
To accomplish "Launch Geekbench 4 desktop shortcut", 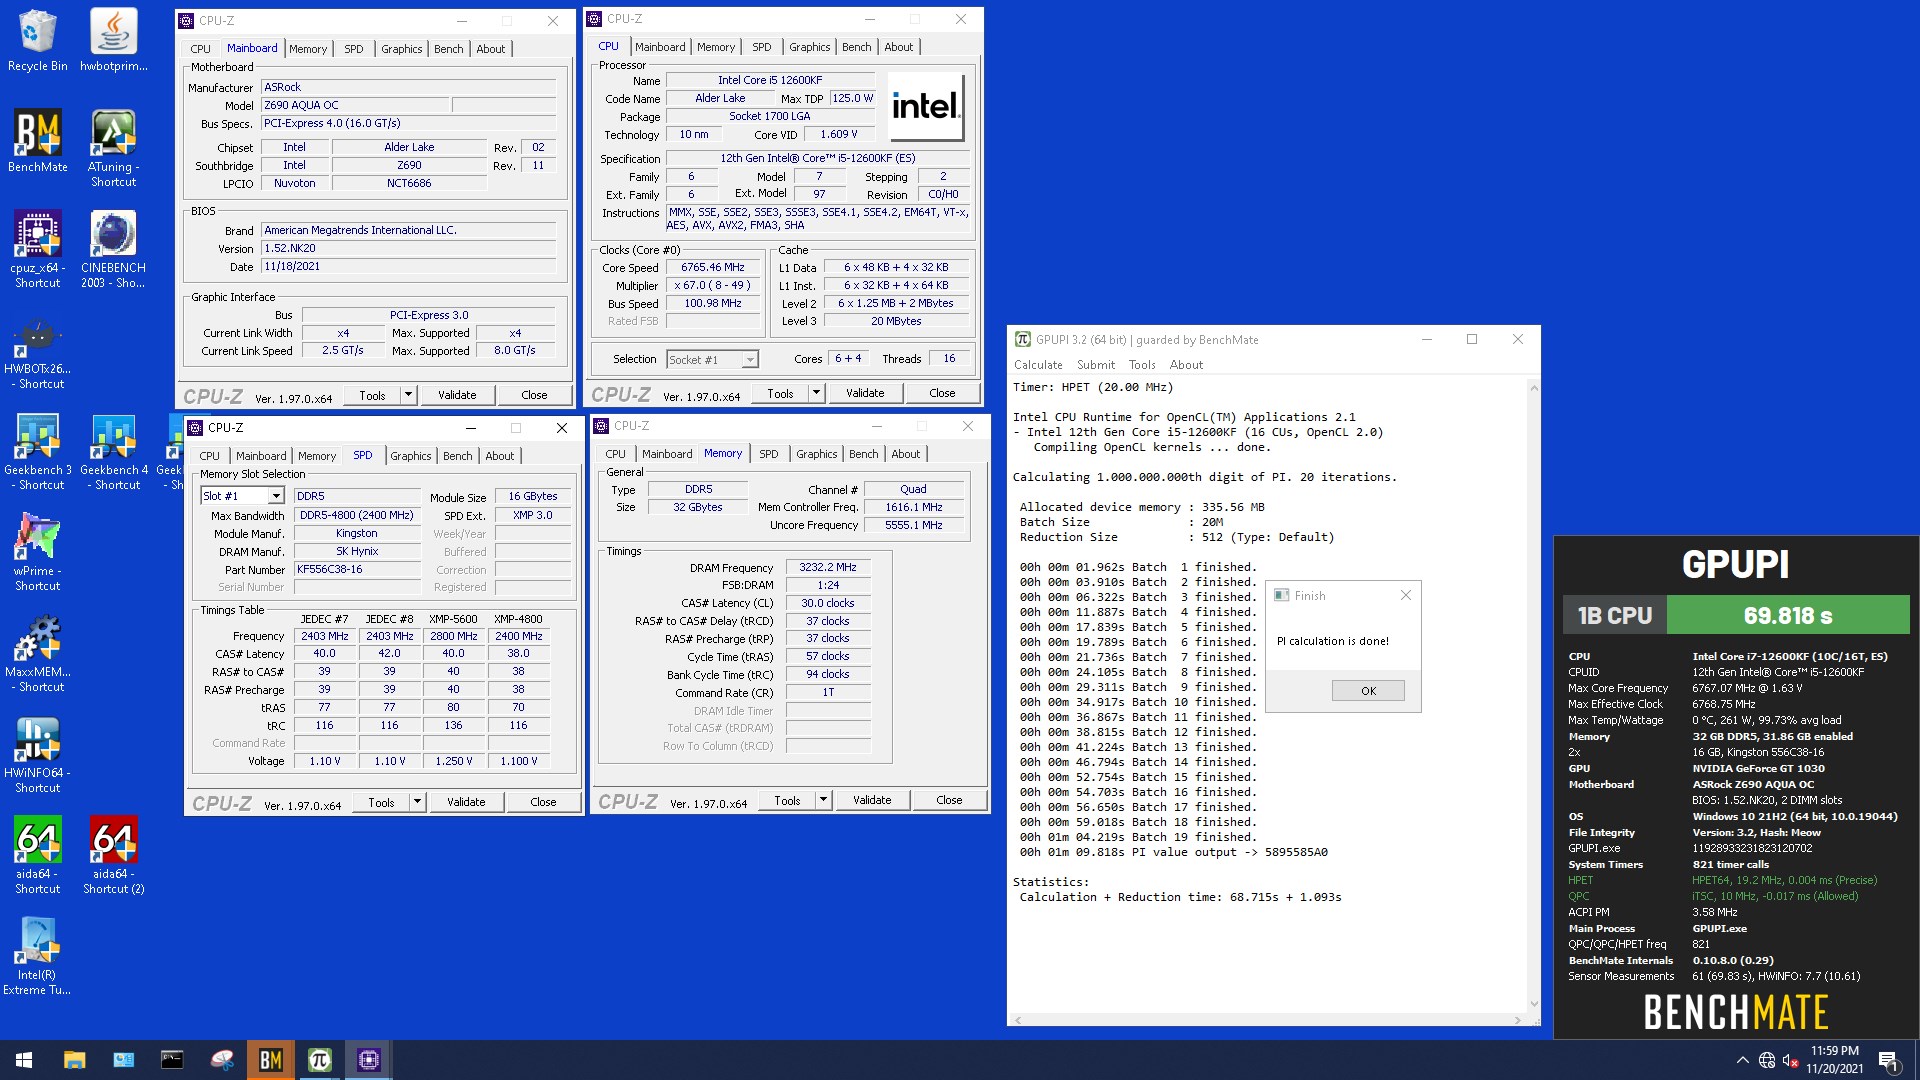I will pyautogui.click(x=113, y=452).
